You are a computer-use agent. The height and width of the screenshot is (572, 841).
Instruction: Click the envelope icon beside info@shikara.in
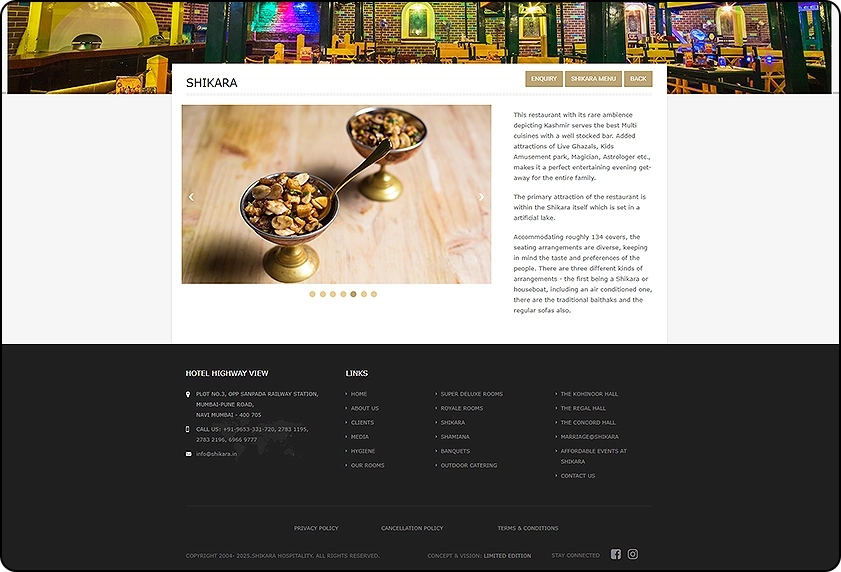(x=188, y=454)
